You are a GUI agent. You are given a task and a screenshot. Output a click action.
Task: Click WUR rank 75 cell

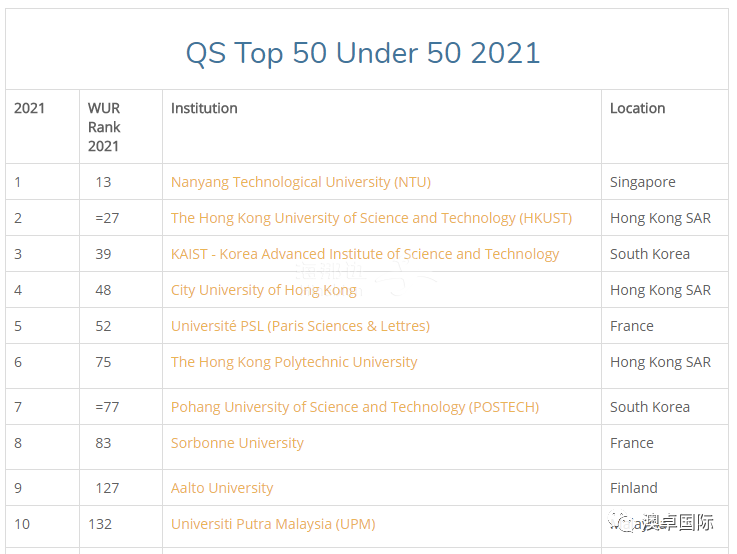103,362
